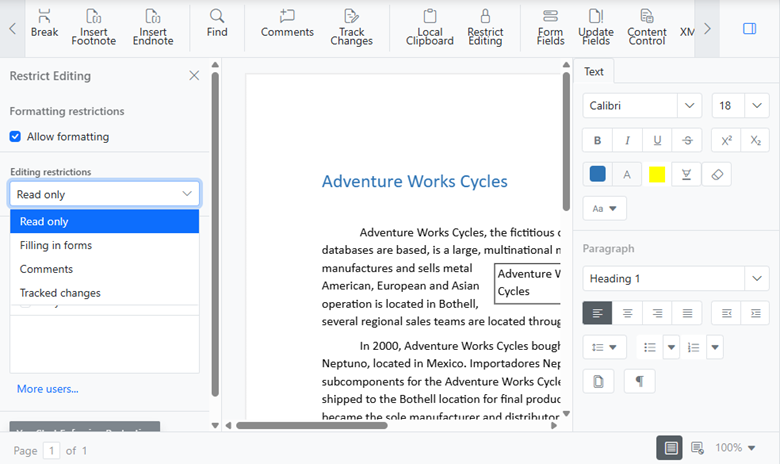Open bullet list style dropdown arrow
The width and height of the screenshot is (780, 464).
pyautogui.click(x=671, y=347)
